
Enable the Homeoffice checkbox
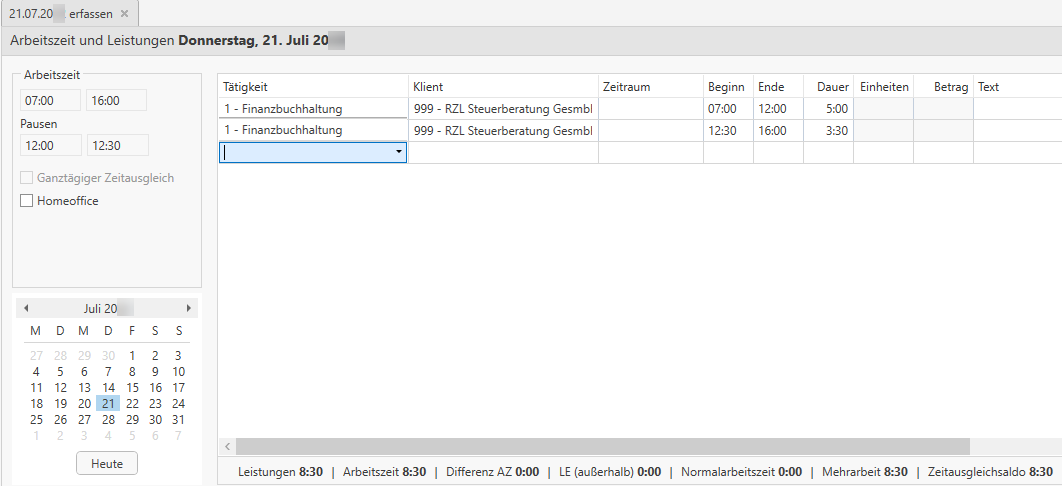pyautogui.click(x=27, y=201)
